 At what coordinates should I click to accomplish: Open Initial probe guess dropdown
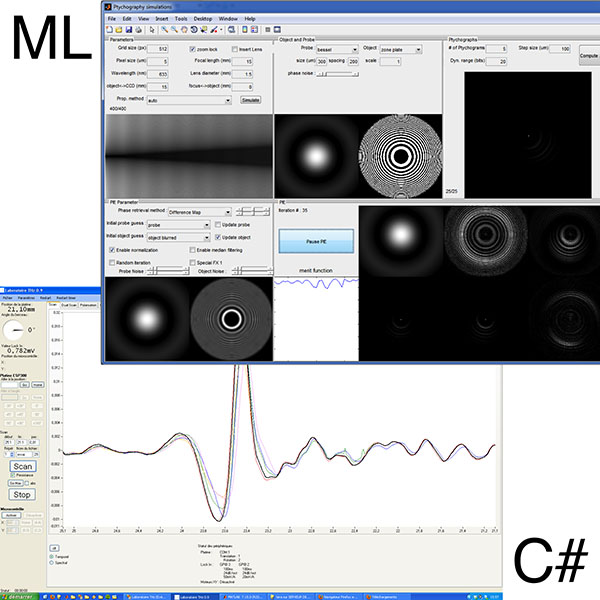(x=178, y=225)
